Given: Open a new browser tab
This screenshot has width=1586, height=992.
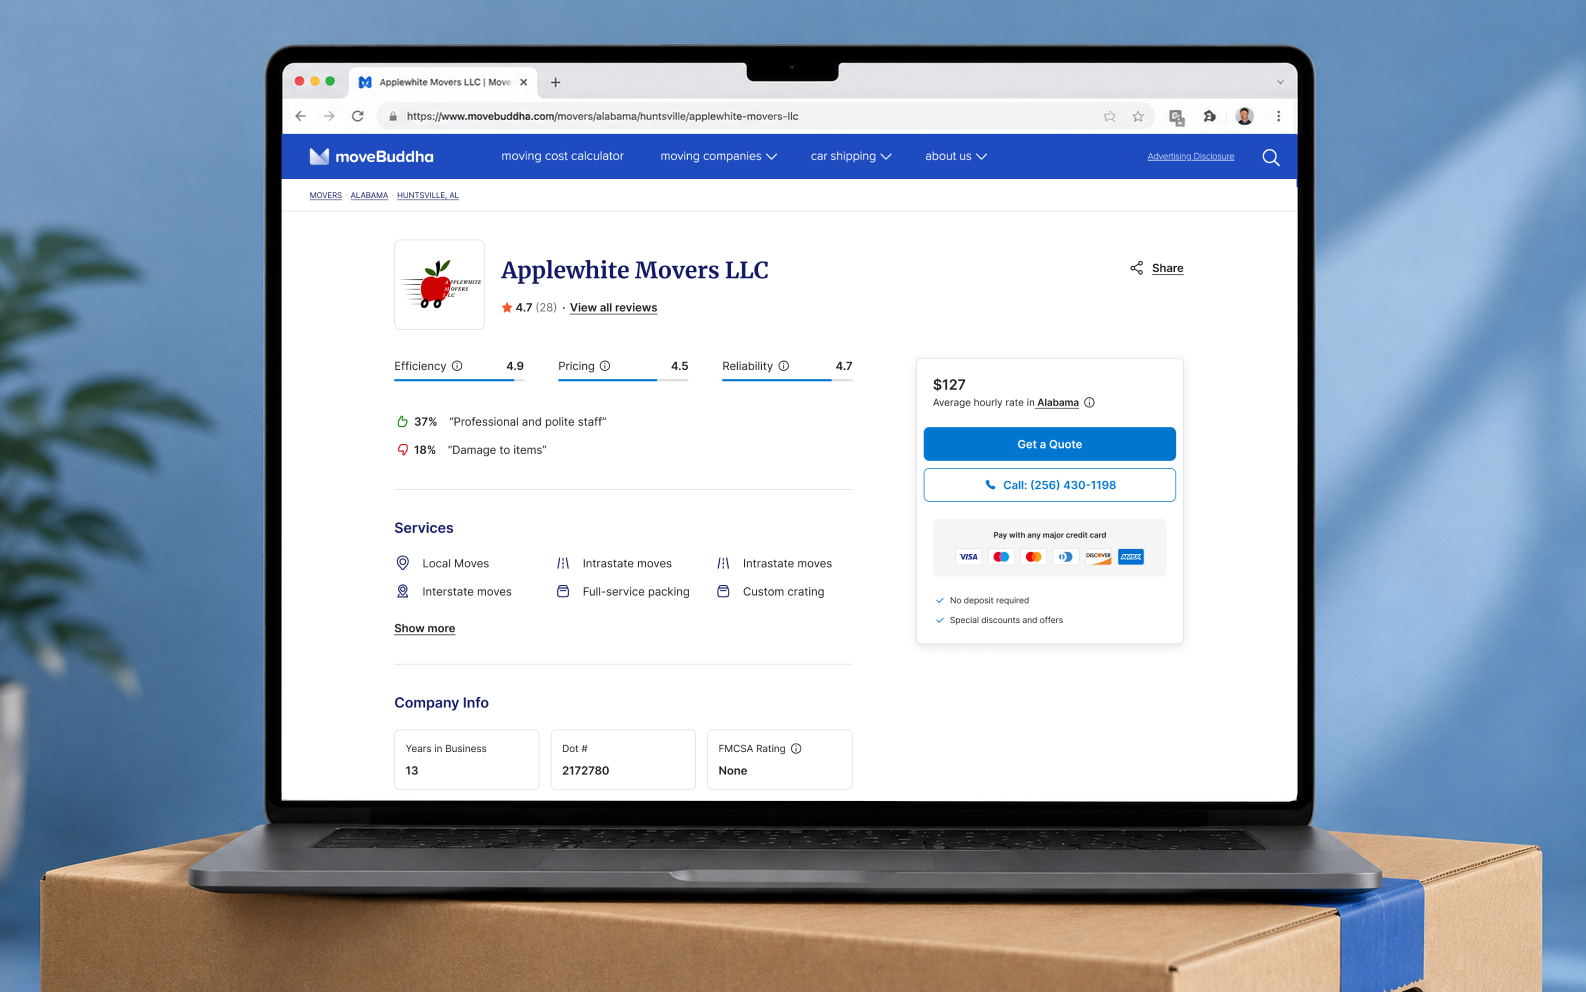Looking at the screenshot, I should 556,82.
